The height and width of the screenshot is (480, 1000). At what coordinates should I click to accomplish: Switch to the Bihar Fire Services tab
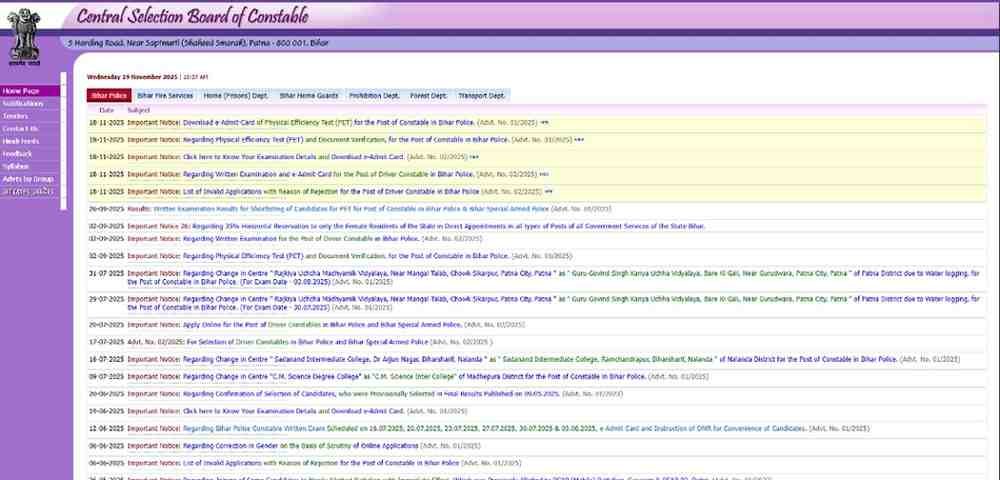click(165, 96)
